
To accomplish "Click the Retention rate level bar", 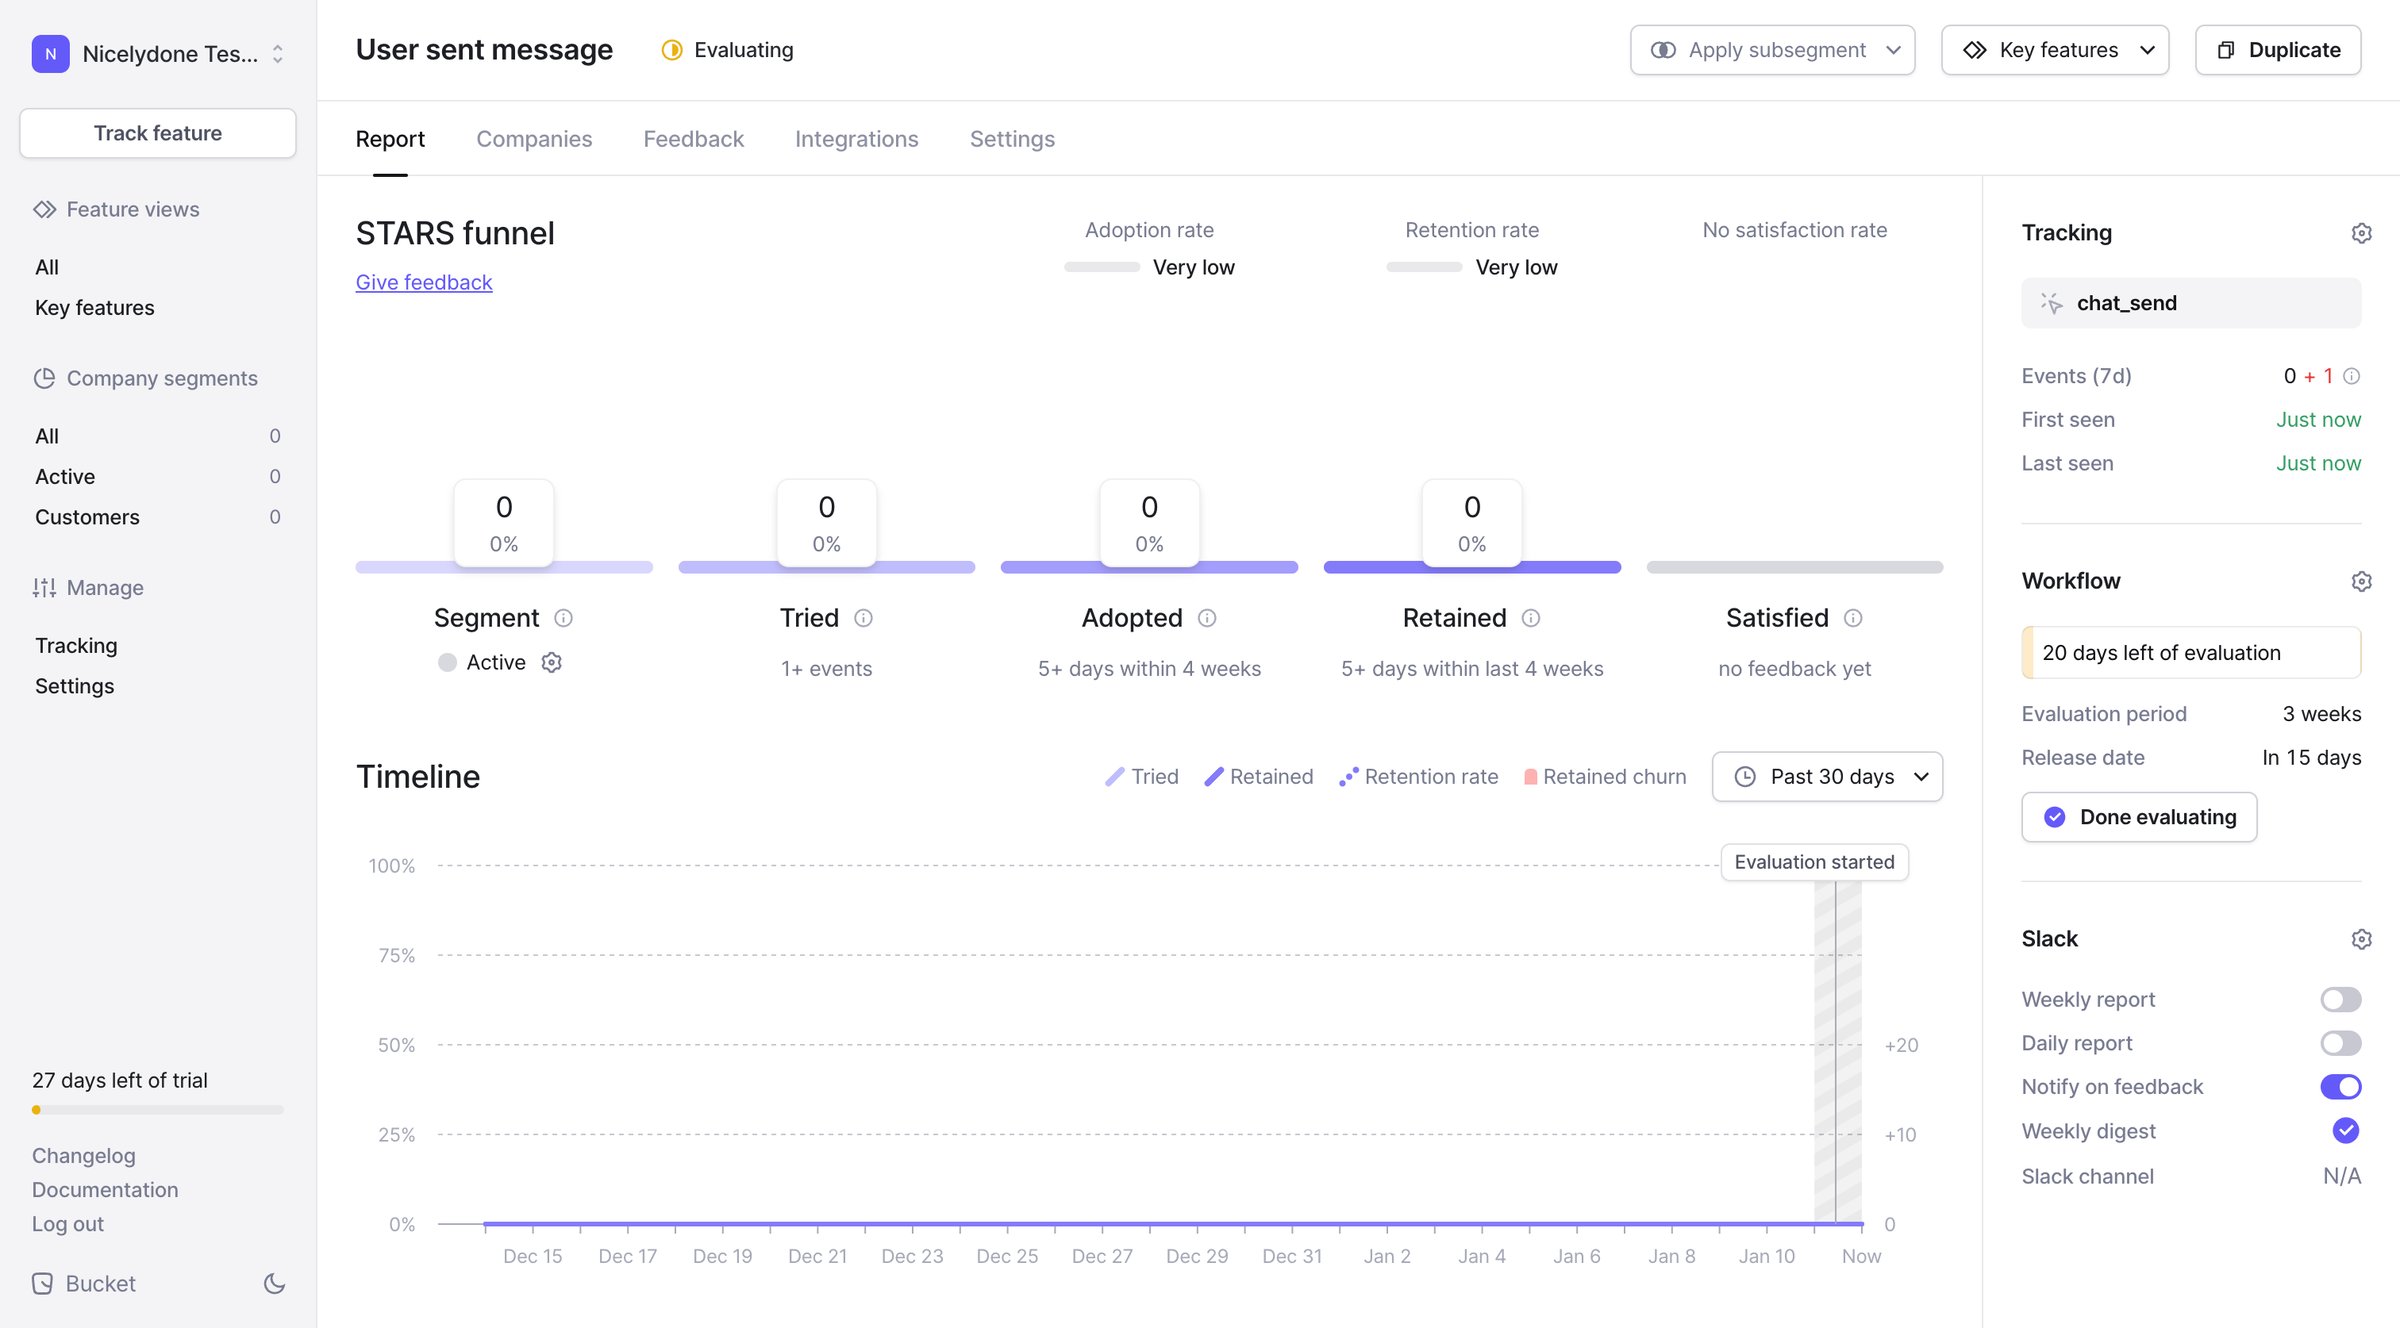I will click(x=1424, y=267).
